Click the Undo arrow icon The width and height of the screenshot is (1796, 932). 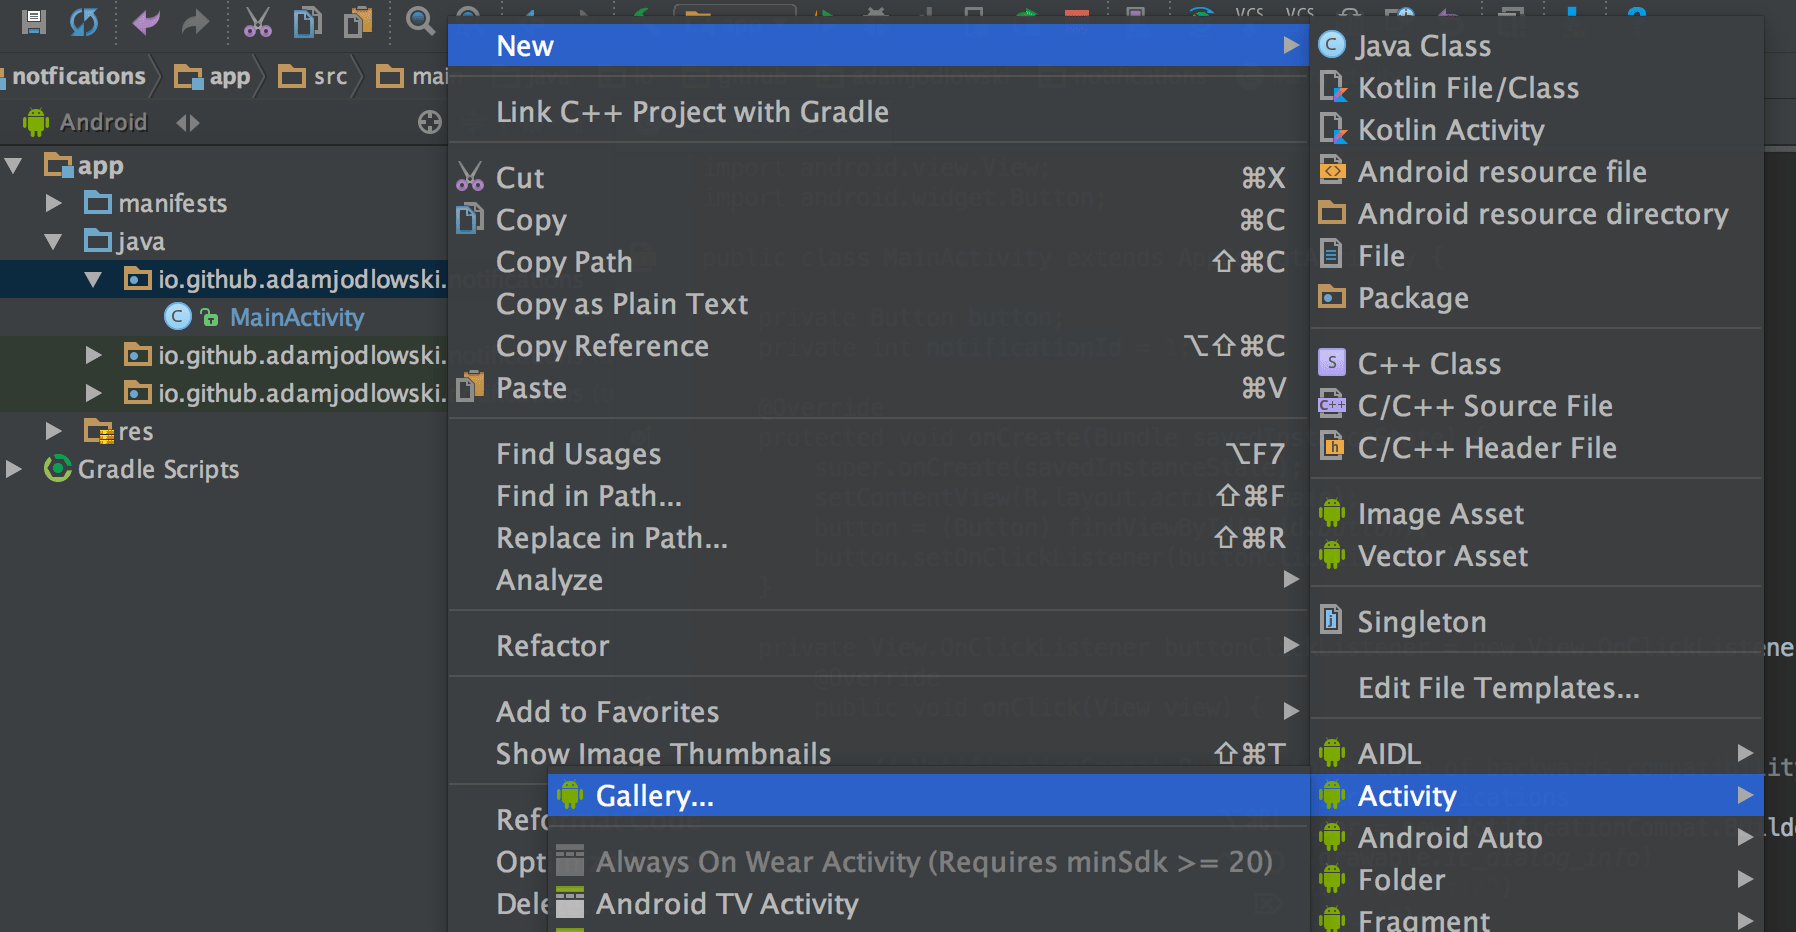pyautogui.click(x=146, y=21)
